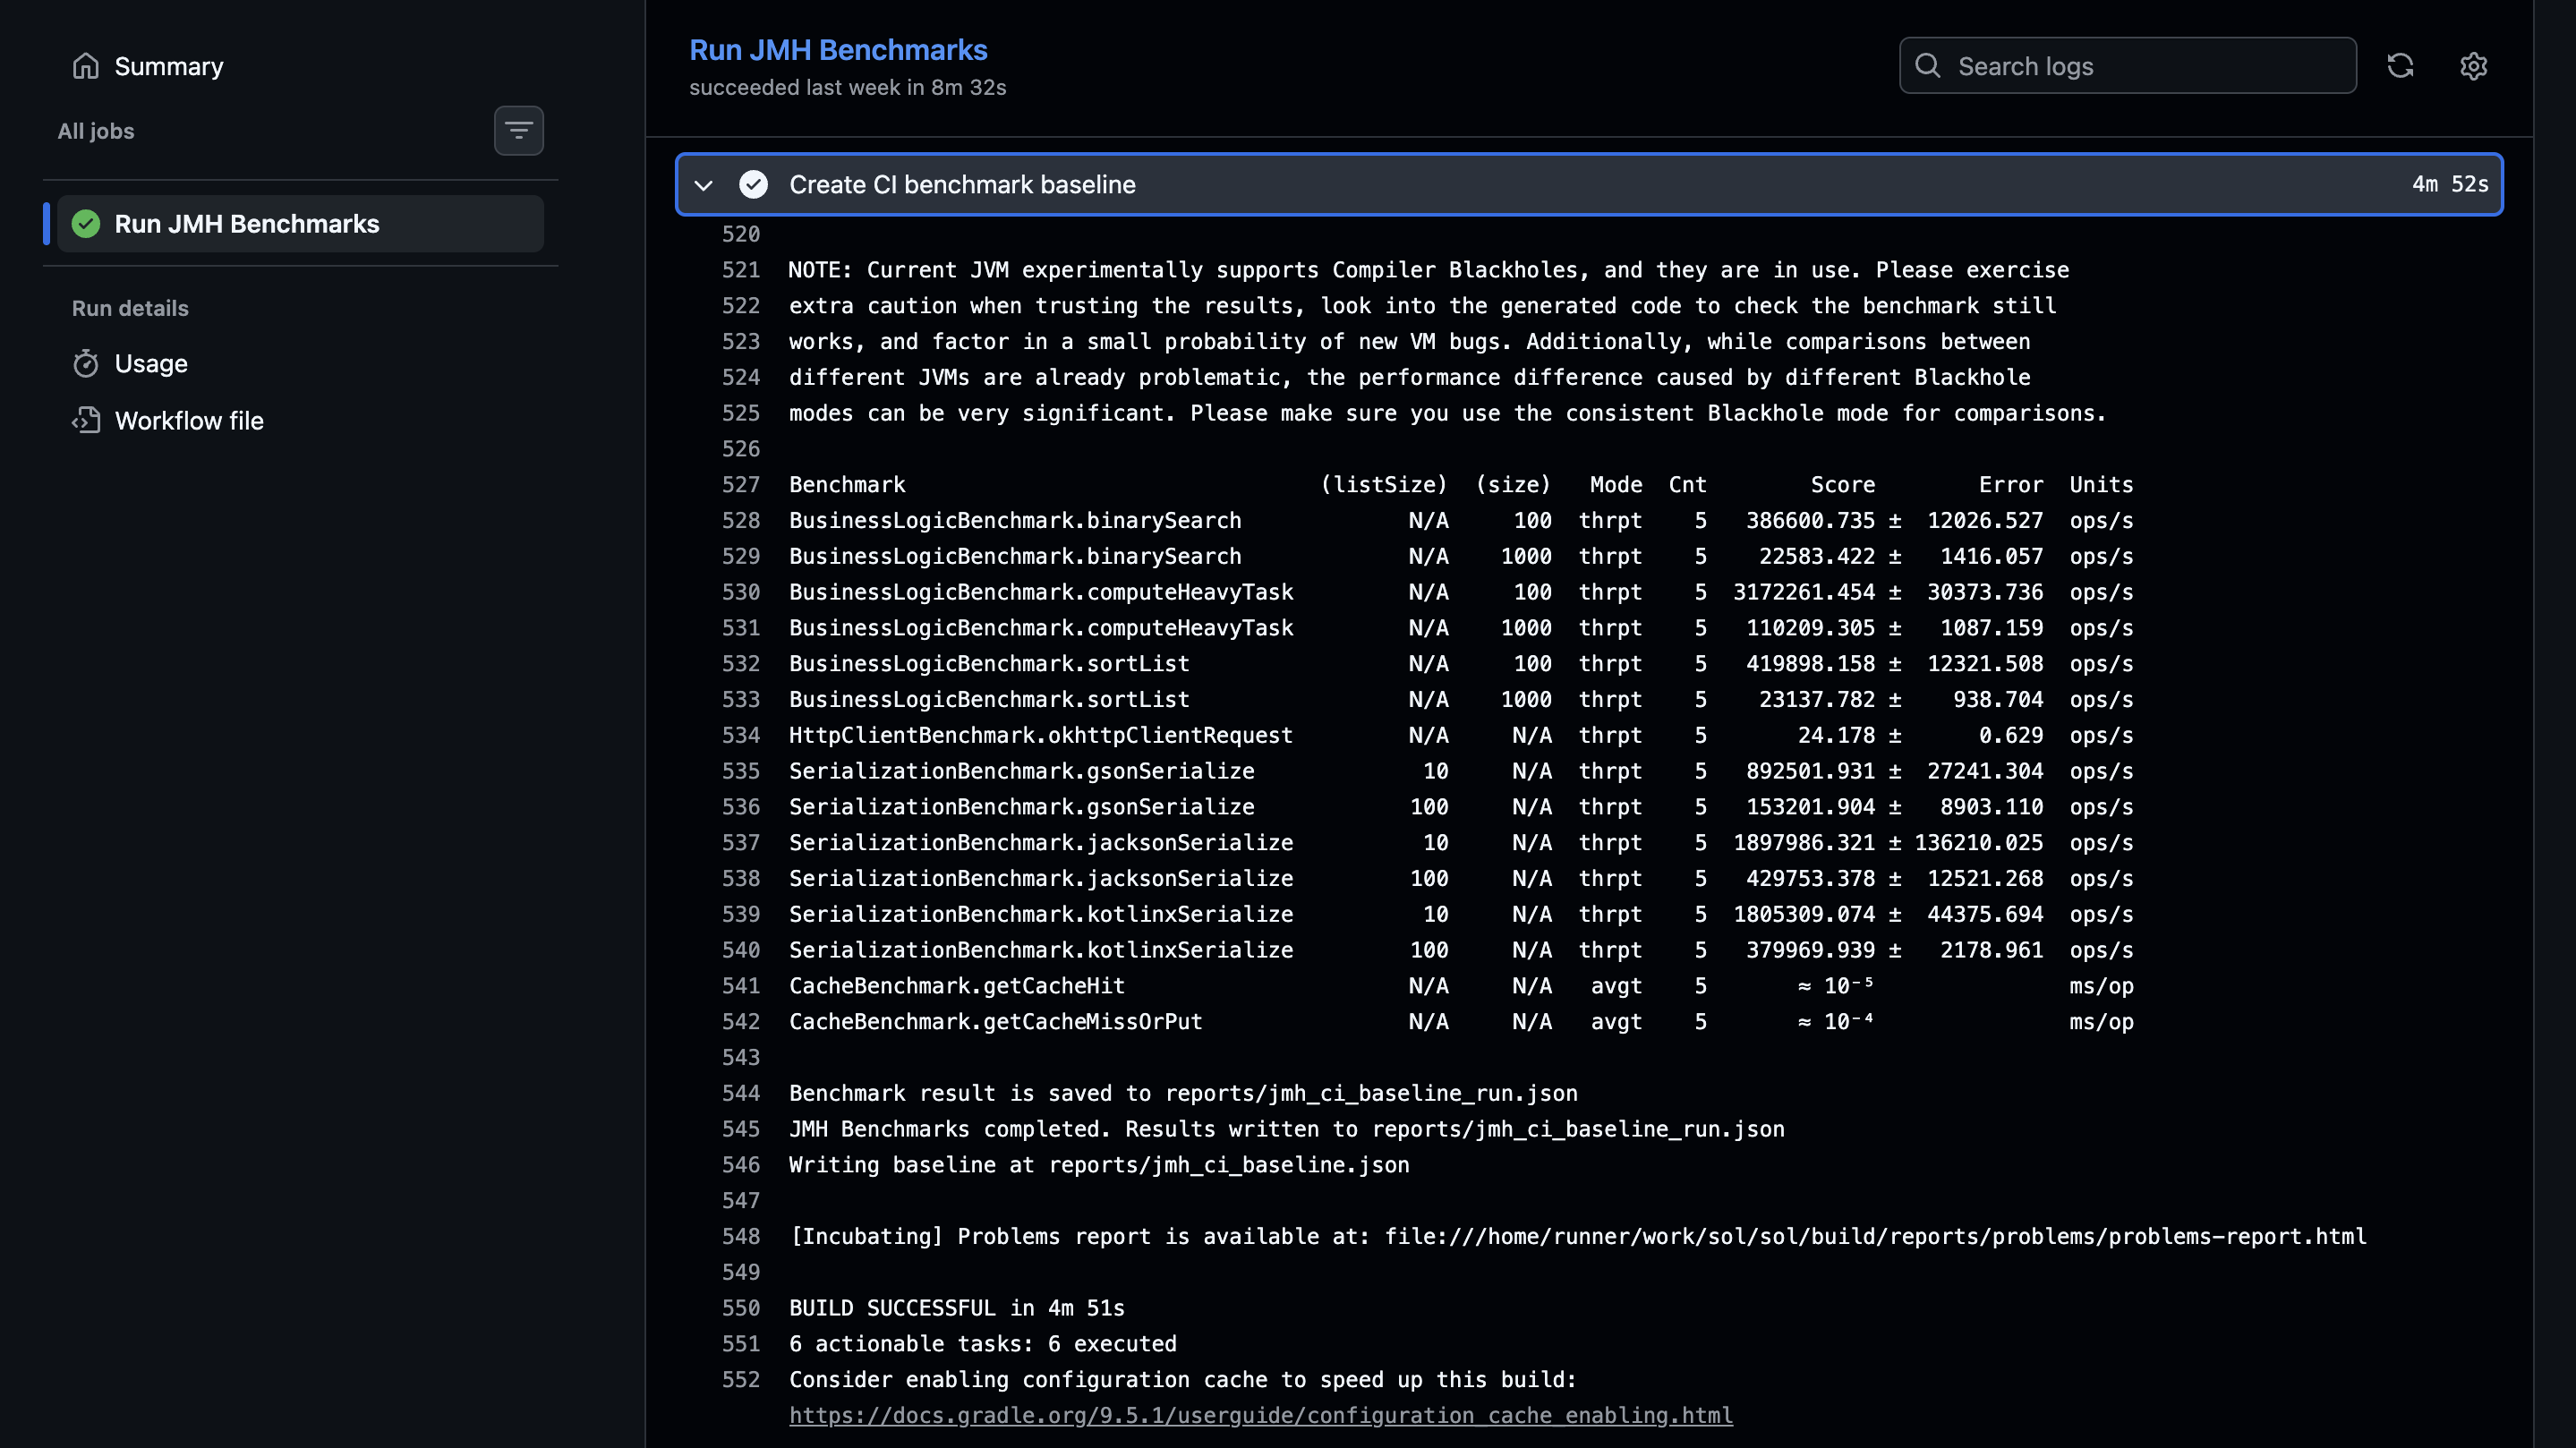
Task: Select log line number 521
Action: point(741,270)
